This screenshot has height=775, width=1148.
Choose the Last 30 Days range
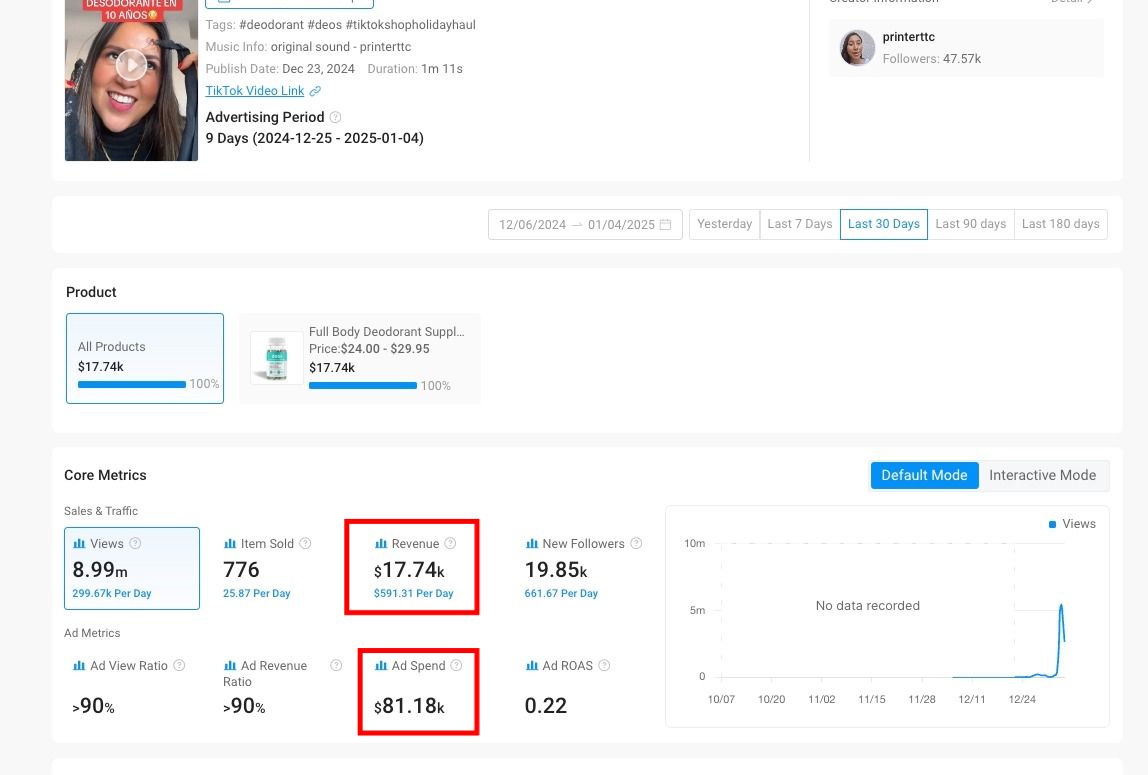[884, 224]
